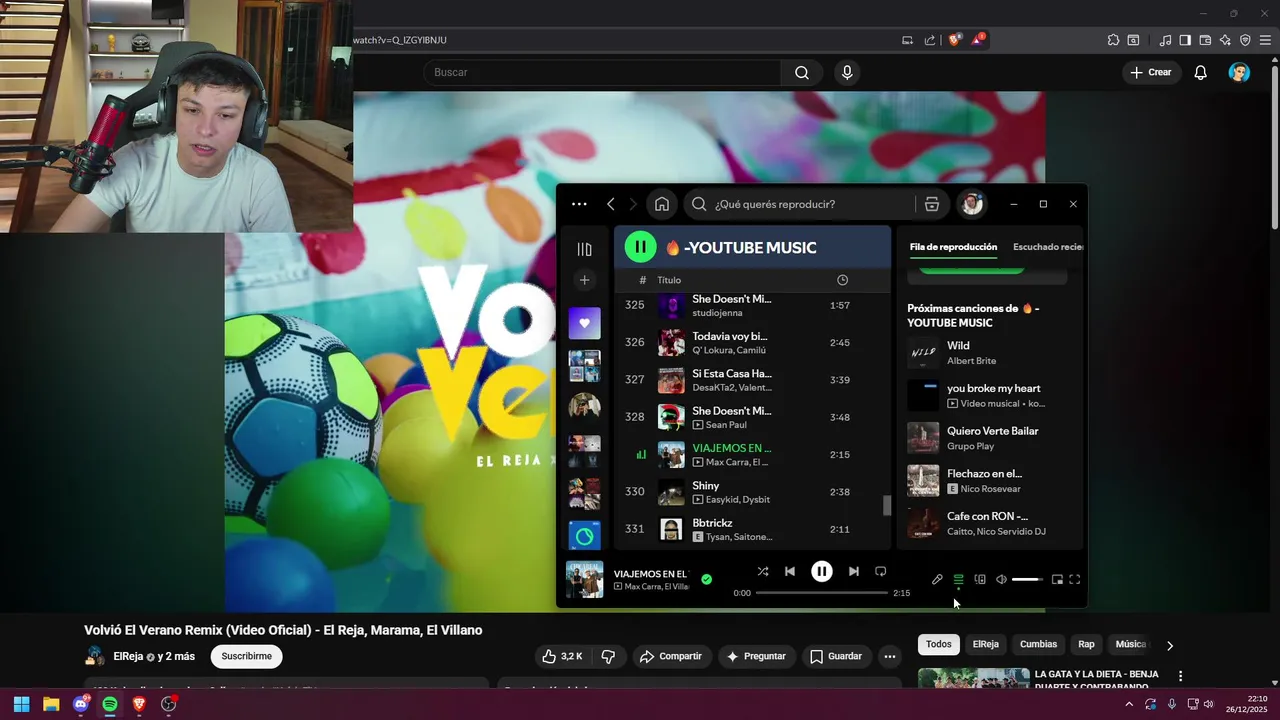Open options for LA GATA Y LA DIETA video
This screenshot has height=720, width=1280.
1180,676
